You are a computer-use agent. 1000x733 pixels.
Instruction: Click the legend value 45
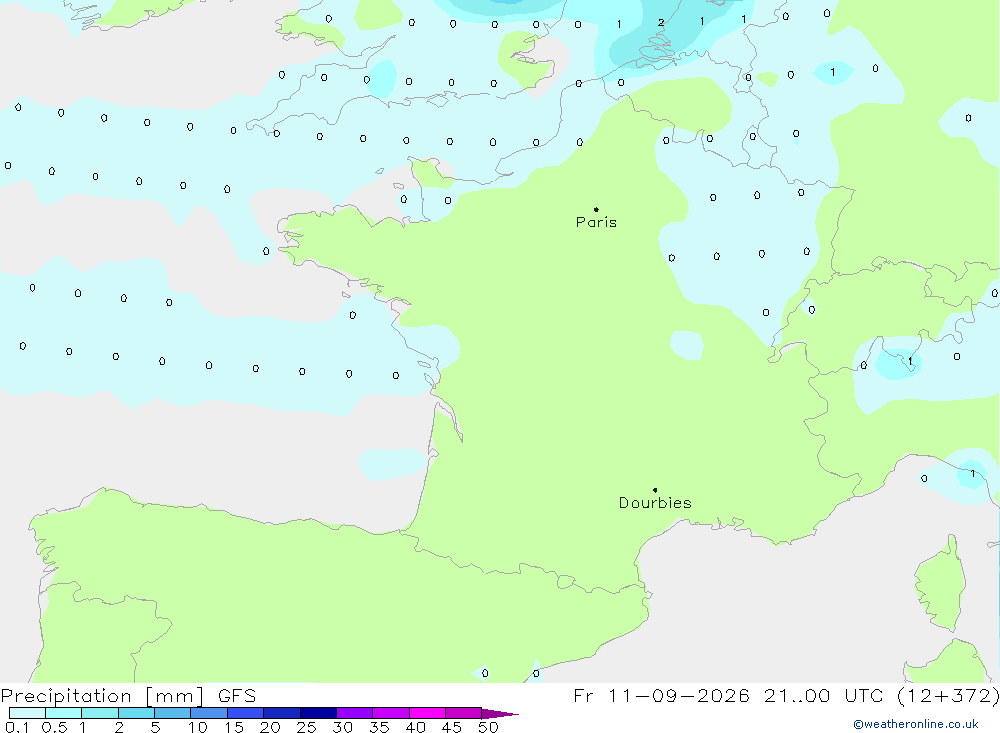click(452, 727)
